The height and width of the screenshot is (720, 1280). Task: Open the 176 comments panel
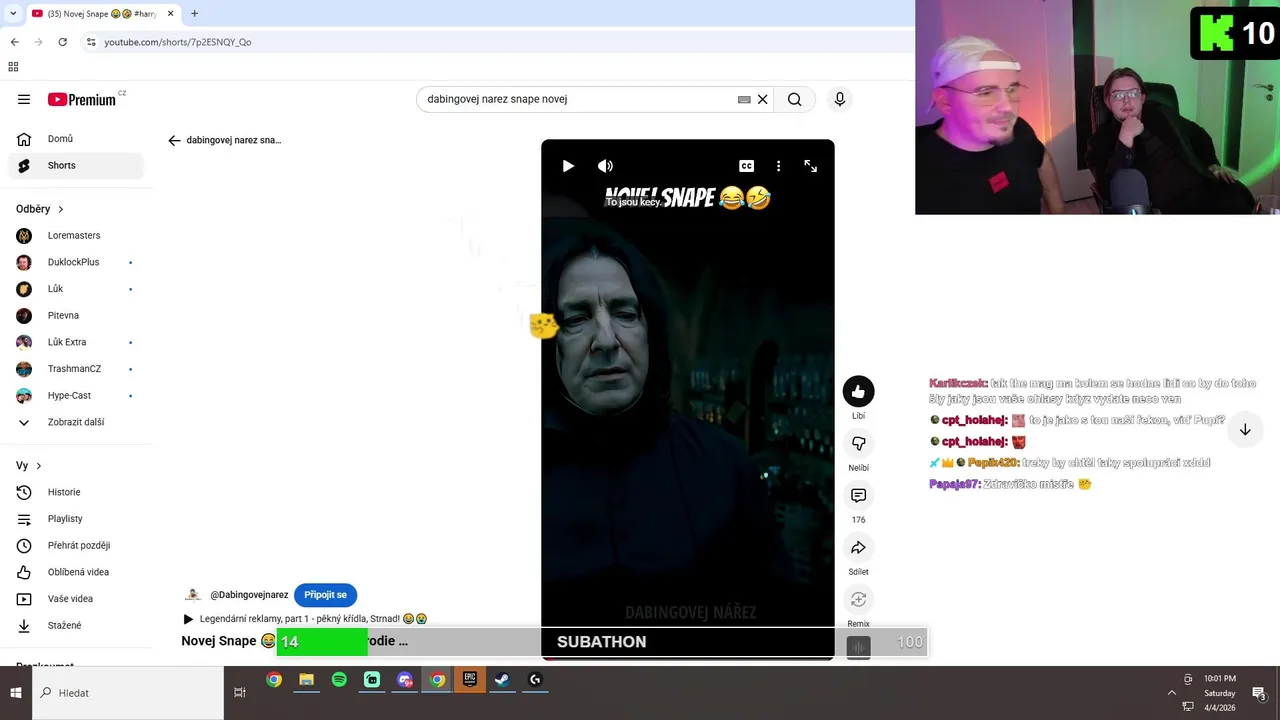pyautogui.click(x=858, y=496)
